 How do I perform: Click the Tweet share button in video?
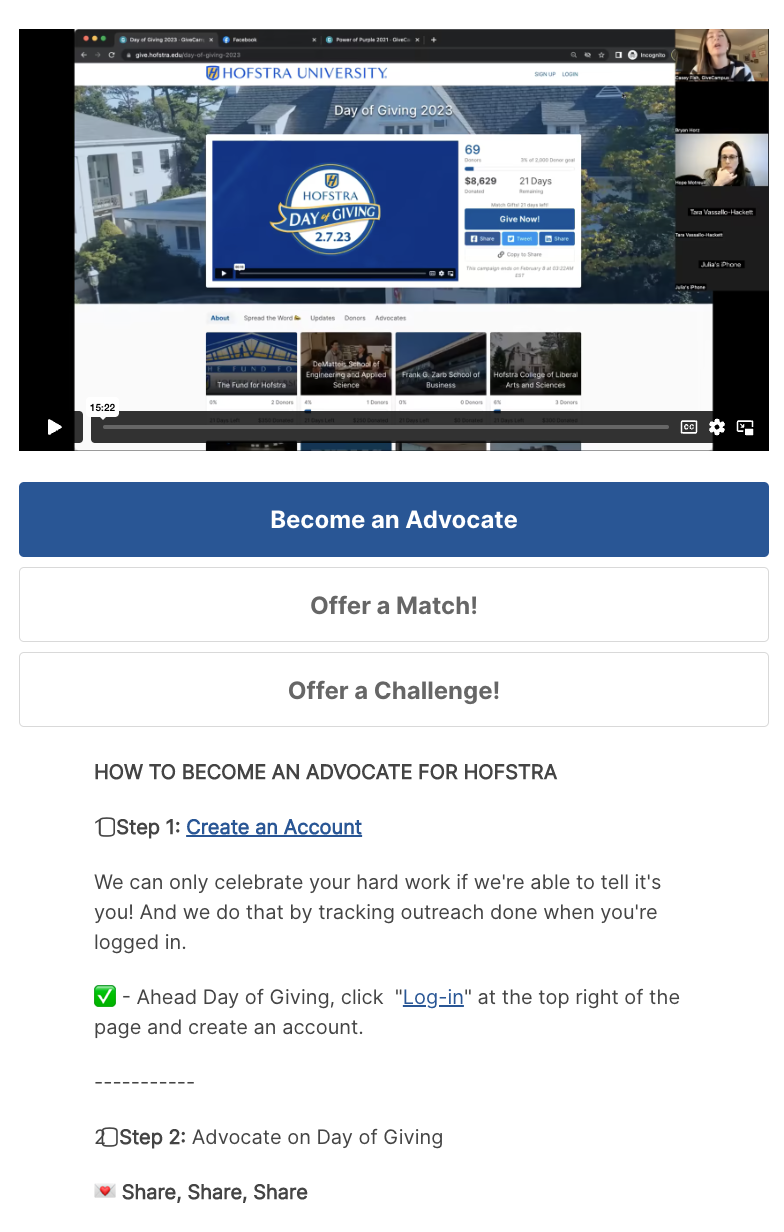[520, 239]
